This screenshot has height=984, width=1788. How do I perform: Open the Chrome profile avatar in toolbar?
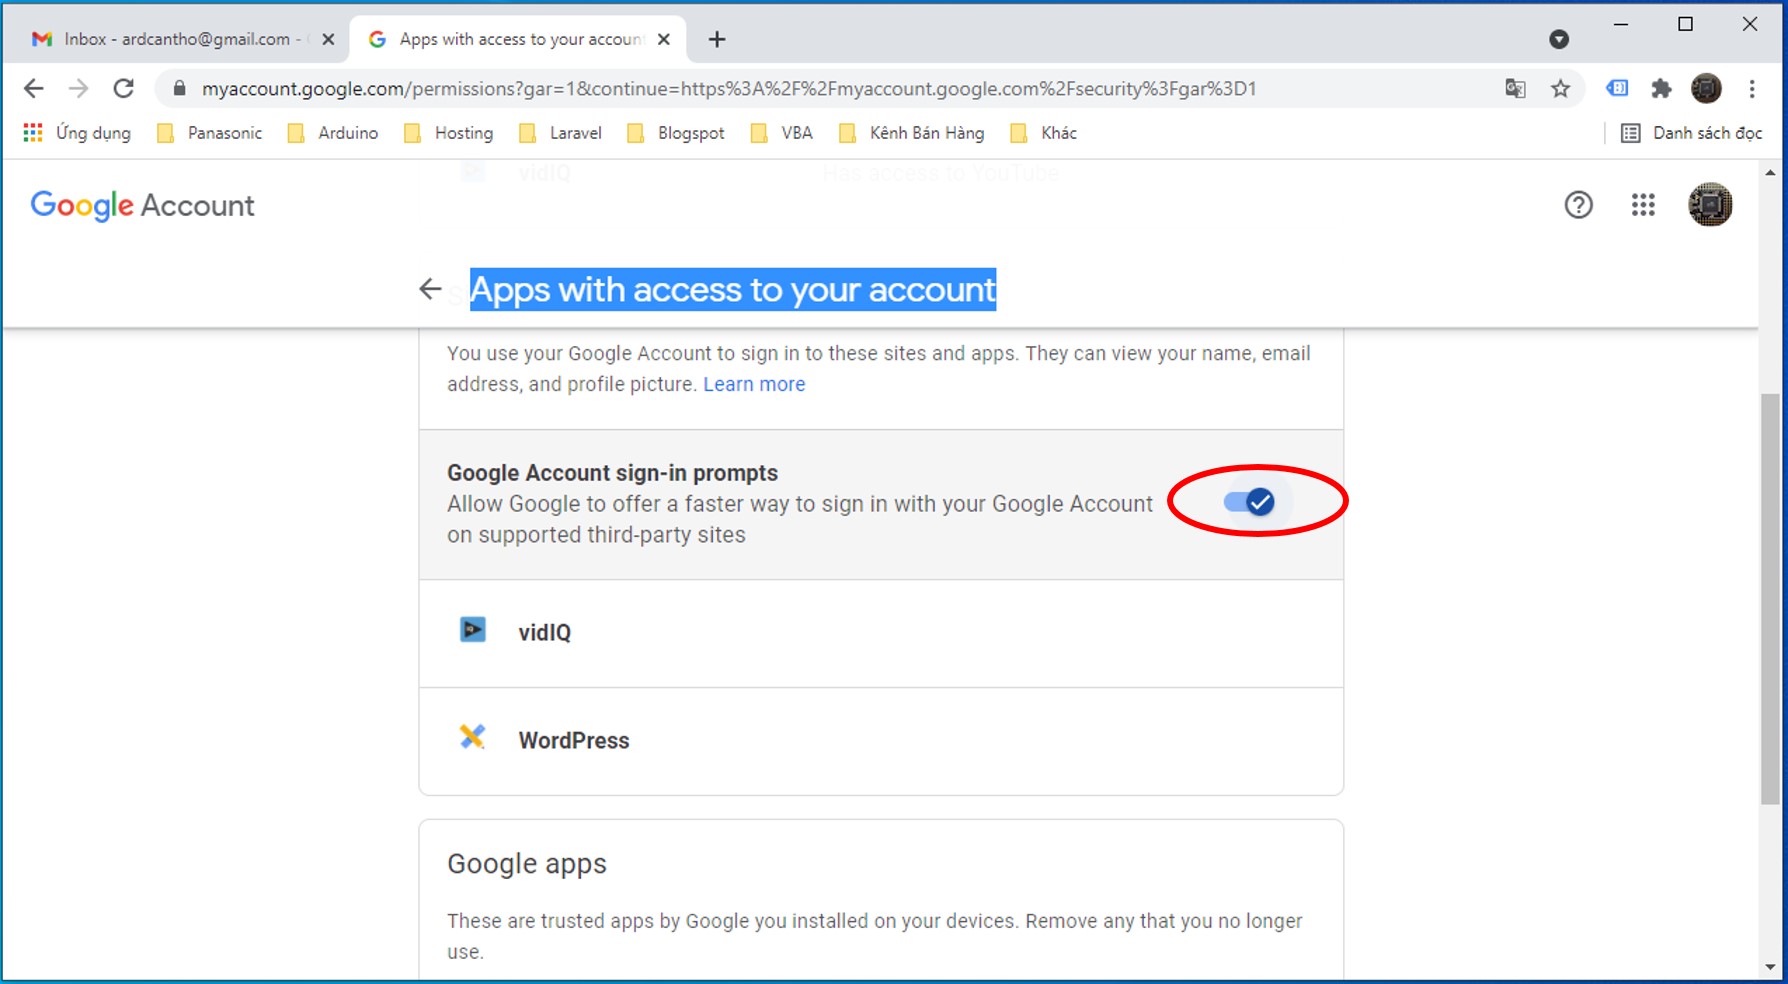pos(1706,88)
